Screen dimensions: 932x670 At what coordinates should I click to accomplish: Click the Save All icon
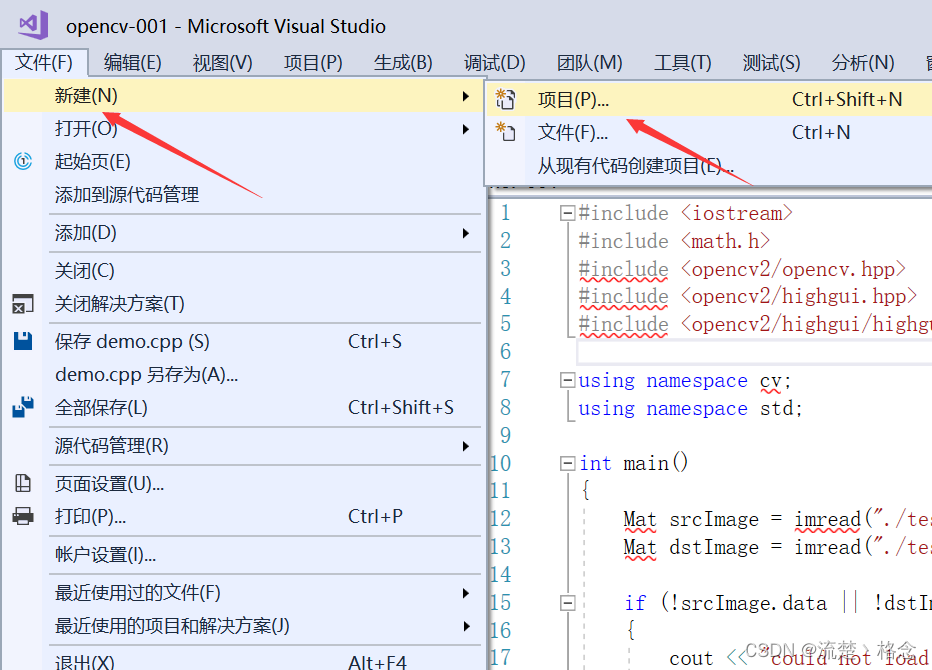(x=23, y=407)
